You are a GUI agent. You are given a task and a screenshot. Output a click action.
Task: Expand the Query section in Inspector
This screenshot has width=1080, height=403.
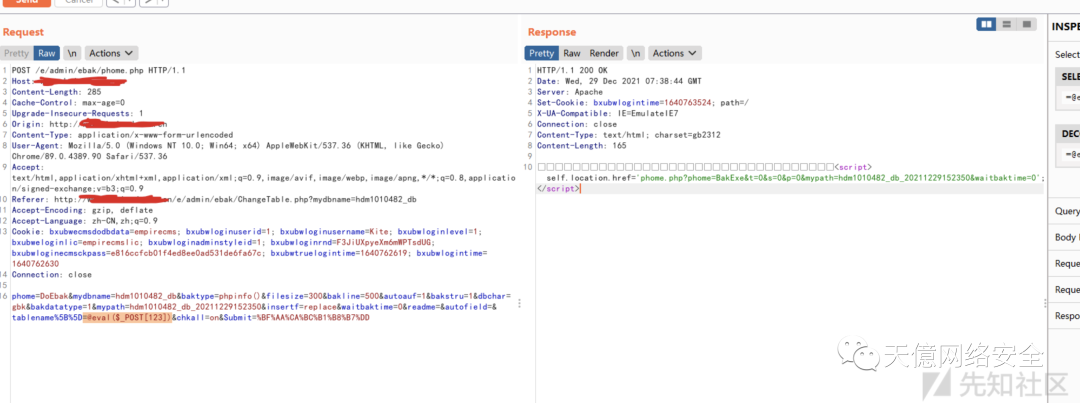point(1066,211)
